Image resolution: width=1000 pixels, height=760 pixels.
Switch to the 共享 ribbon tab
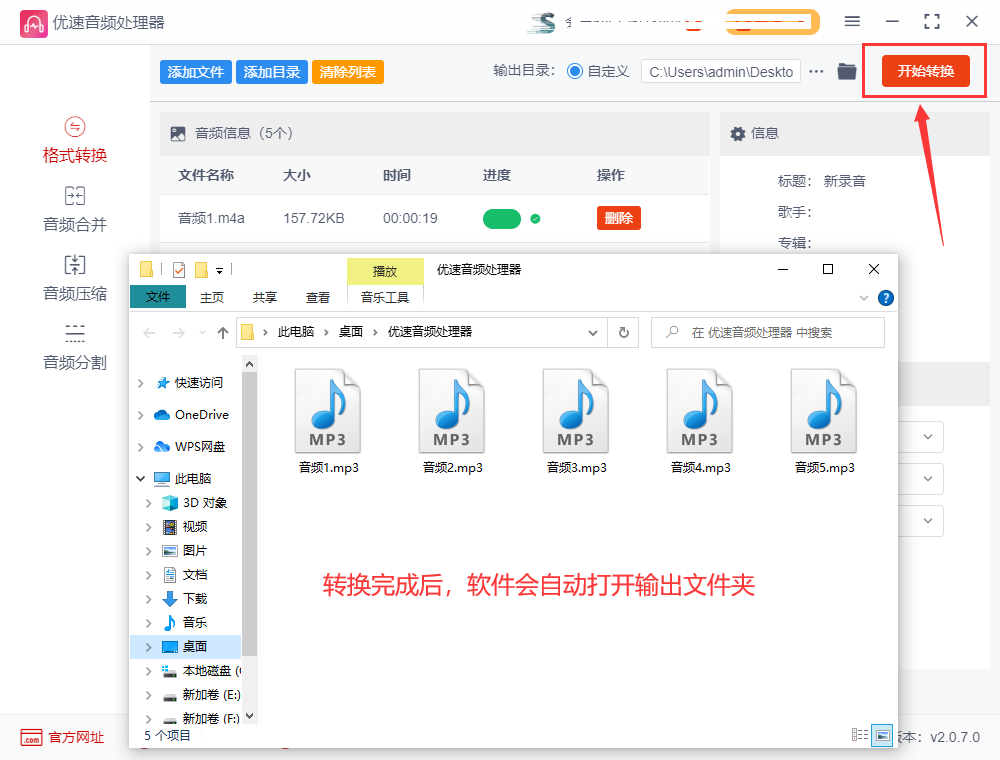[x=265, y=298]
